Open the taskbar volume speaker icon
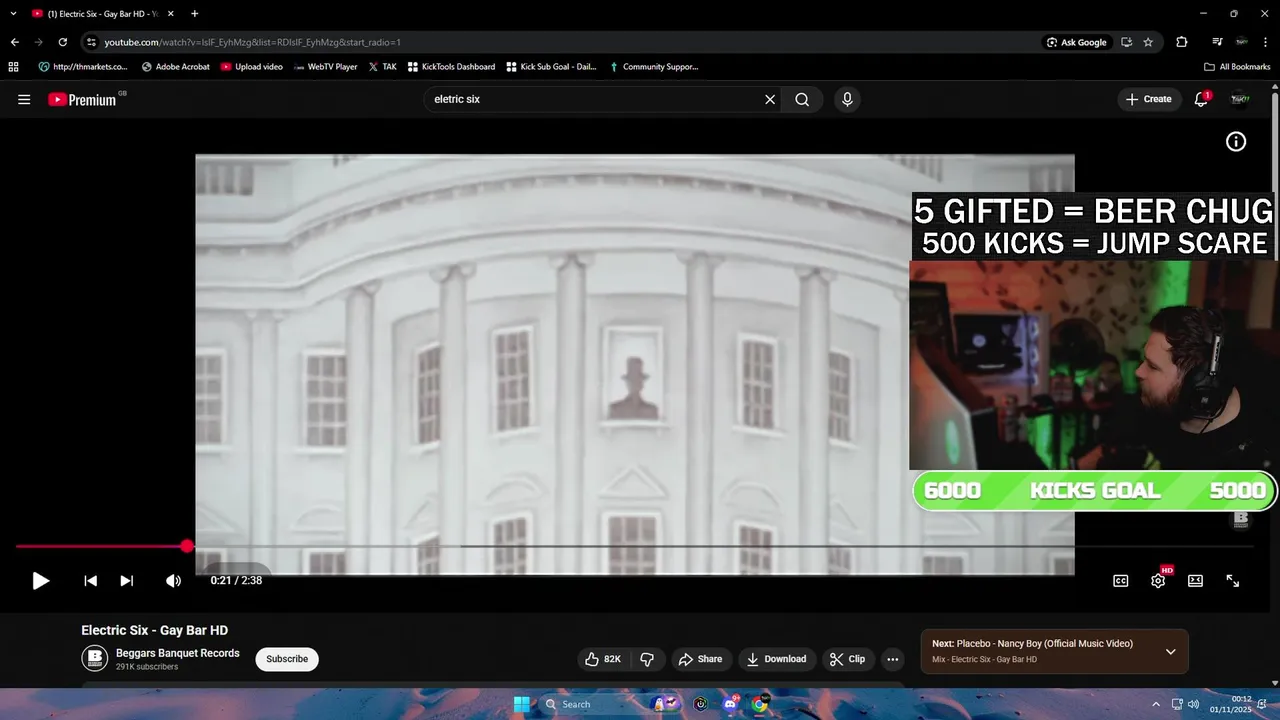This screenshot has width=1280, height=720. (1193, 704)
